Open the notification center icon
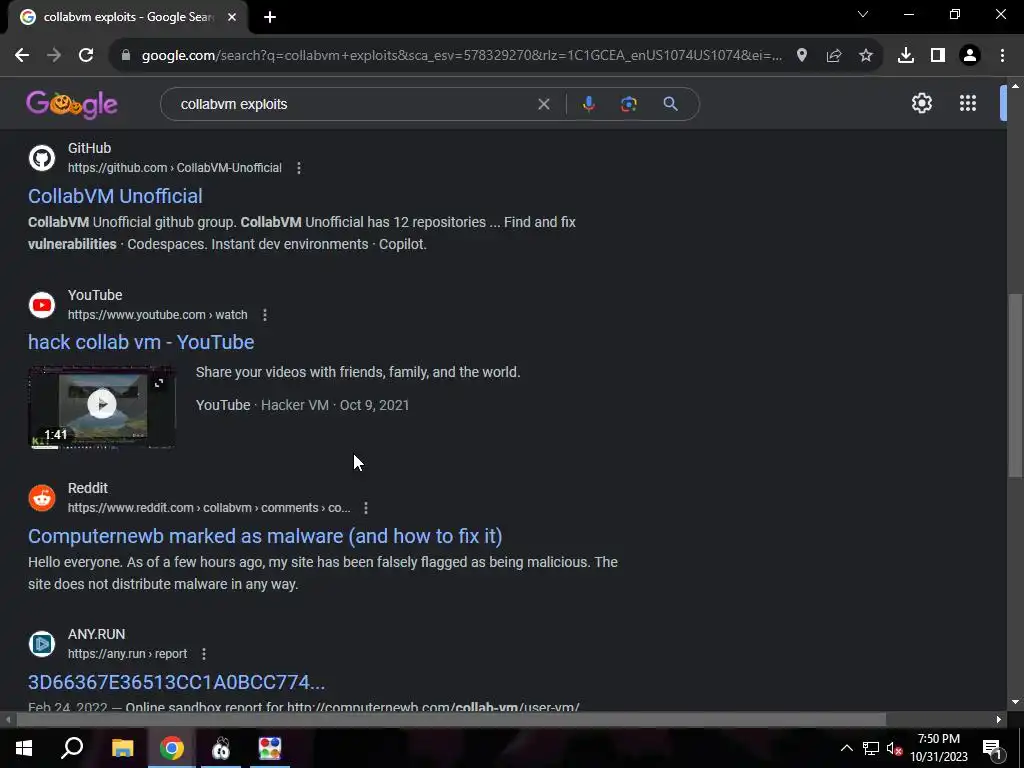 (991, 748)
